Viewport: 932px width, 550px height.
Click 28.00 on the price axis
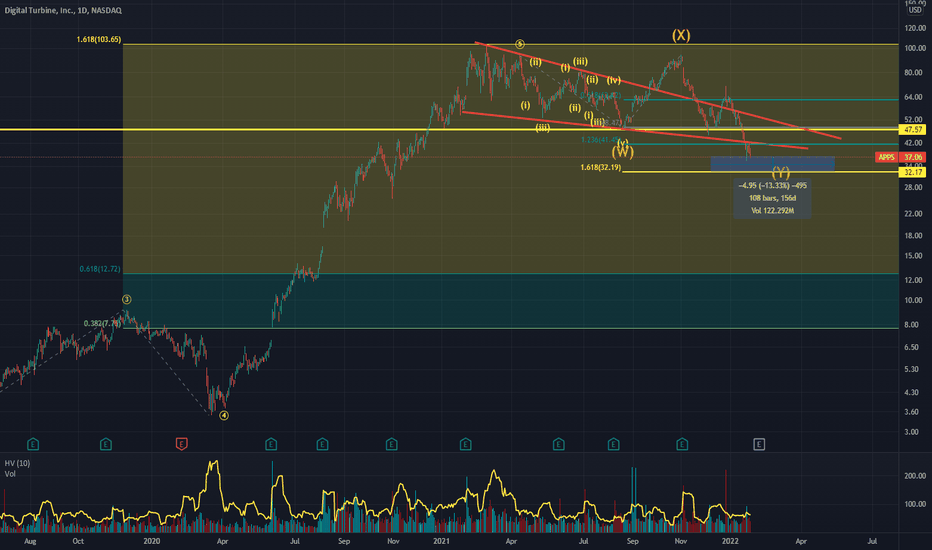(x=915, y=187)
